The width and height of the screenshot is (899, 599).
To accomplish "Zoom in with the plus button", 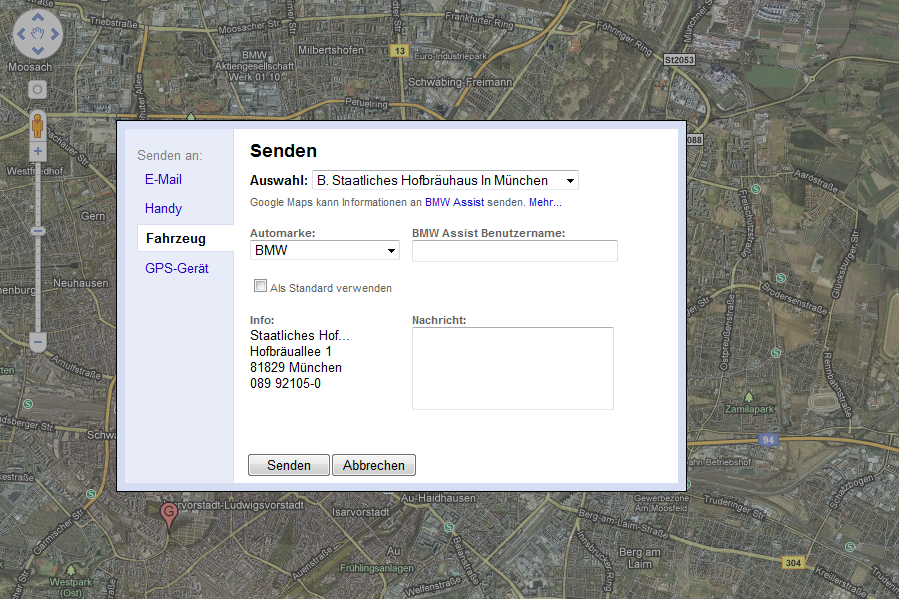I will (x=38, y=151).
